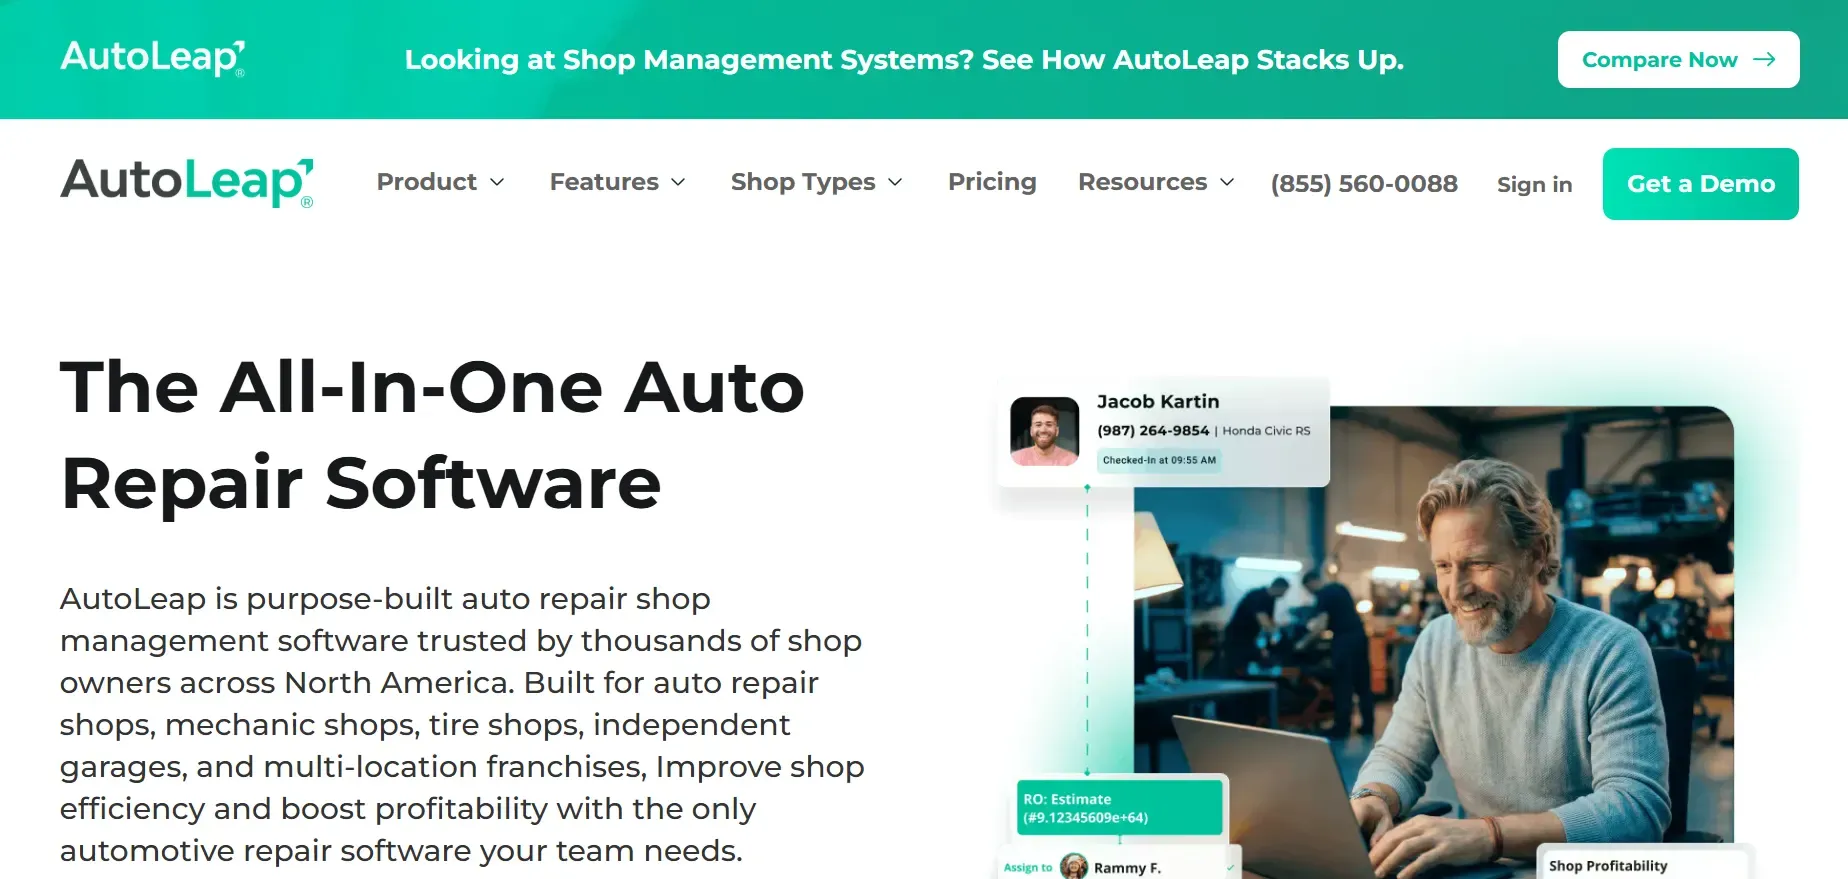
Task: Click the Assign to label
Action: pos(1027,867)
